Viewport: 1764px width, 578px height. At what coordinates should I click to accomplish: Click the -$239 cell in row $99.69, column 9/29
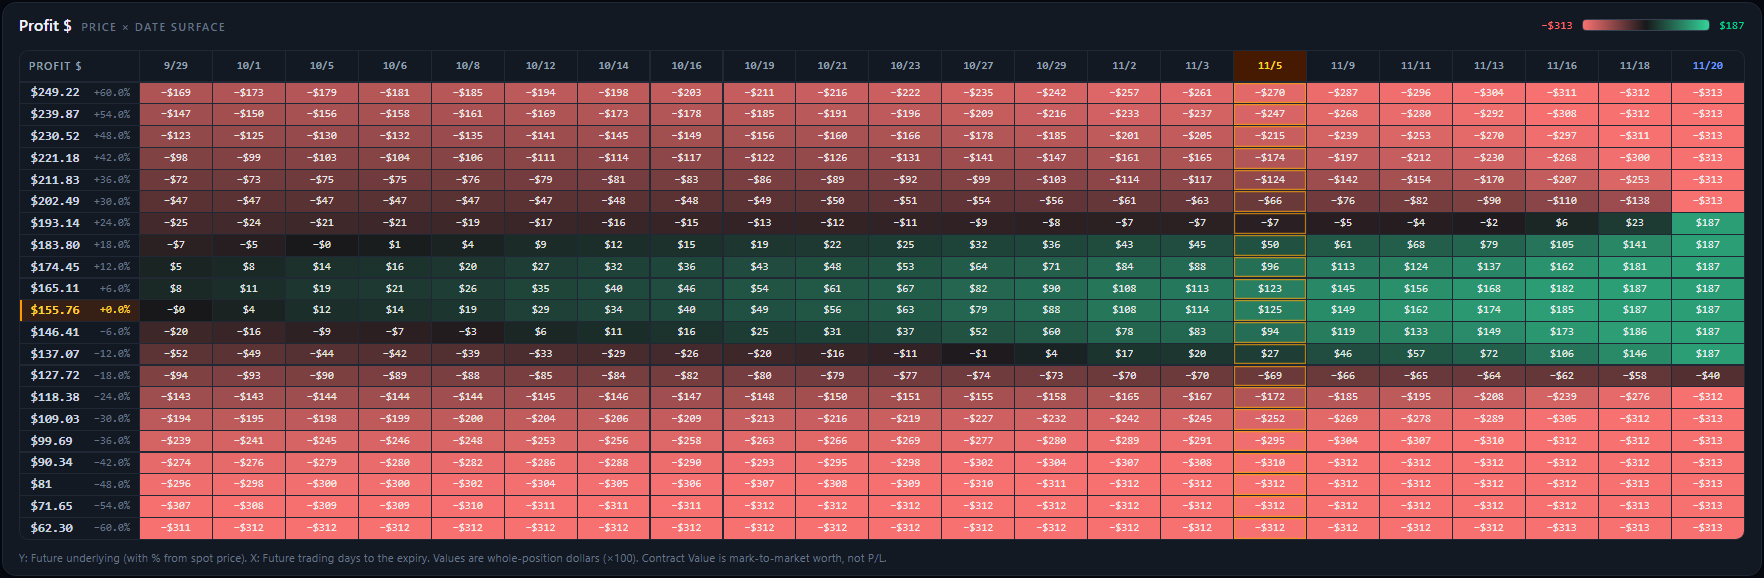click(x=176, y=441)
